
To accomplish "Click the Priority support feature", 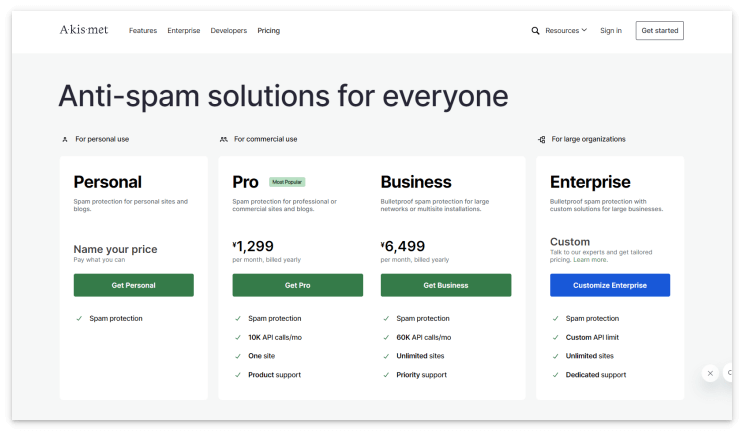I will tap(421, 375).
